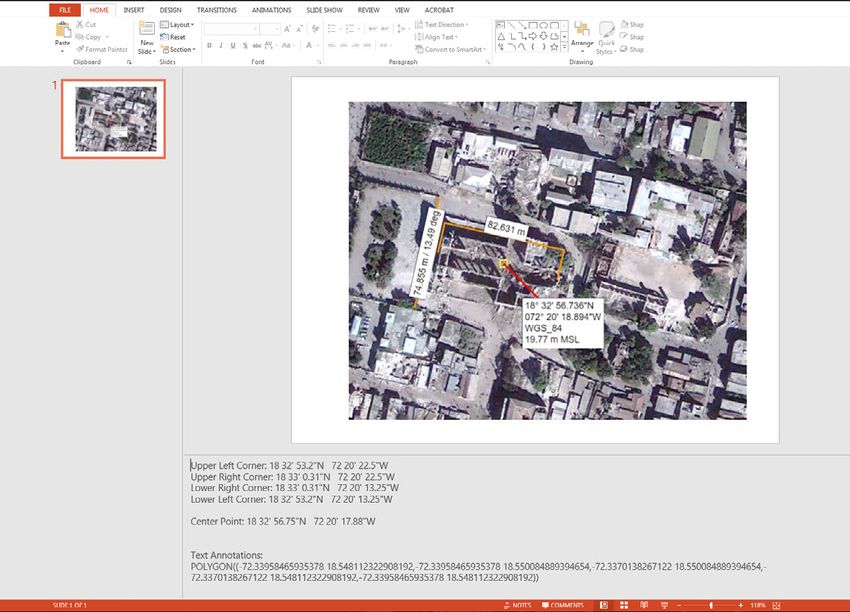
Task: Toggle Bold formatting
Action: [209, 46]
